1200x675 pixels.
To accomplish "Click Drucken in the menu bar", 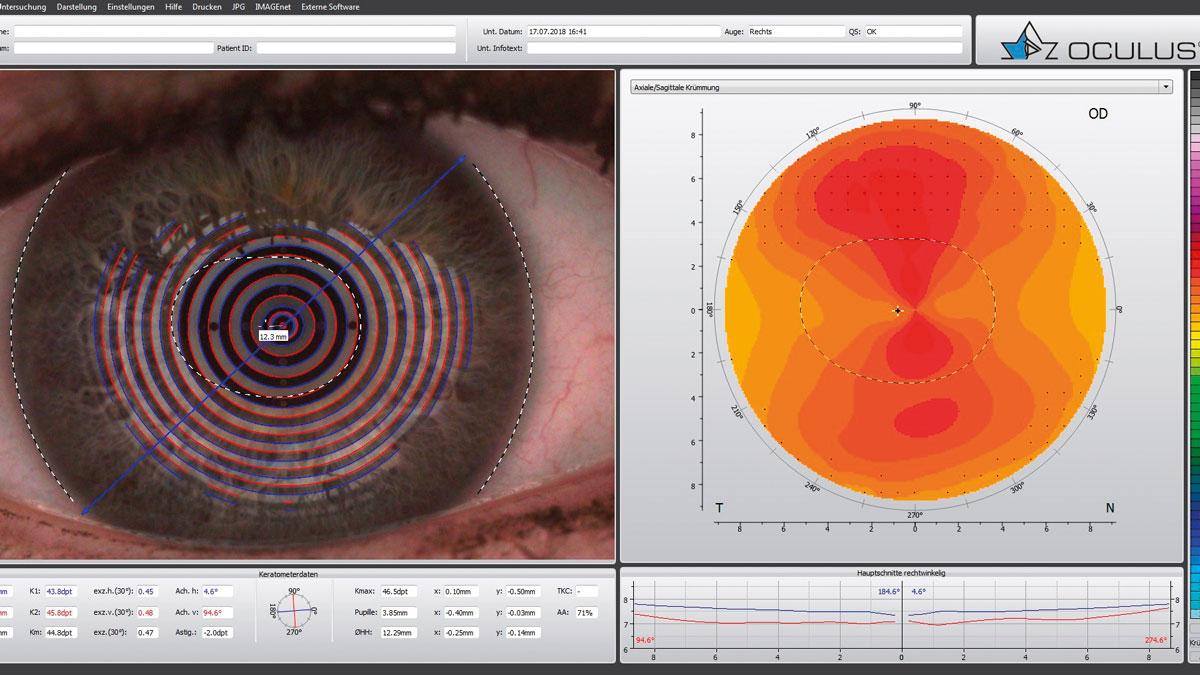I will click(x=207, y=7).
